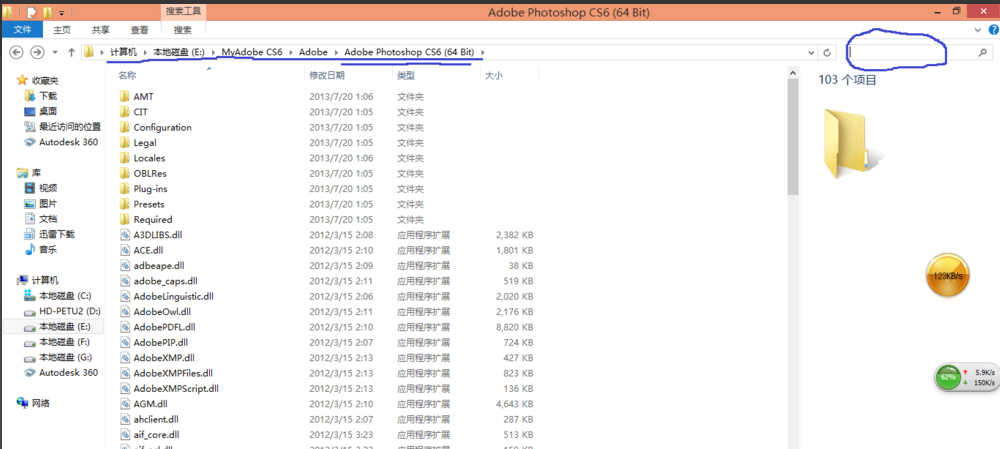Select 库 in the navigation pane
Viewport: 1000px width, 449px height.
pyautogui.click(x=28, y=172)
